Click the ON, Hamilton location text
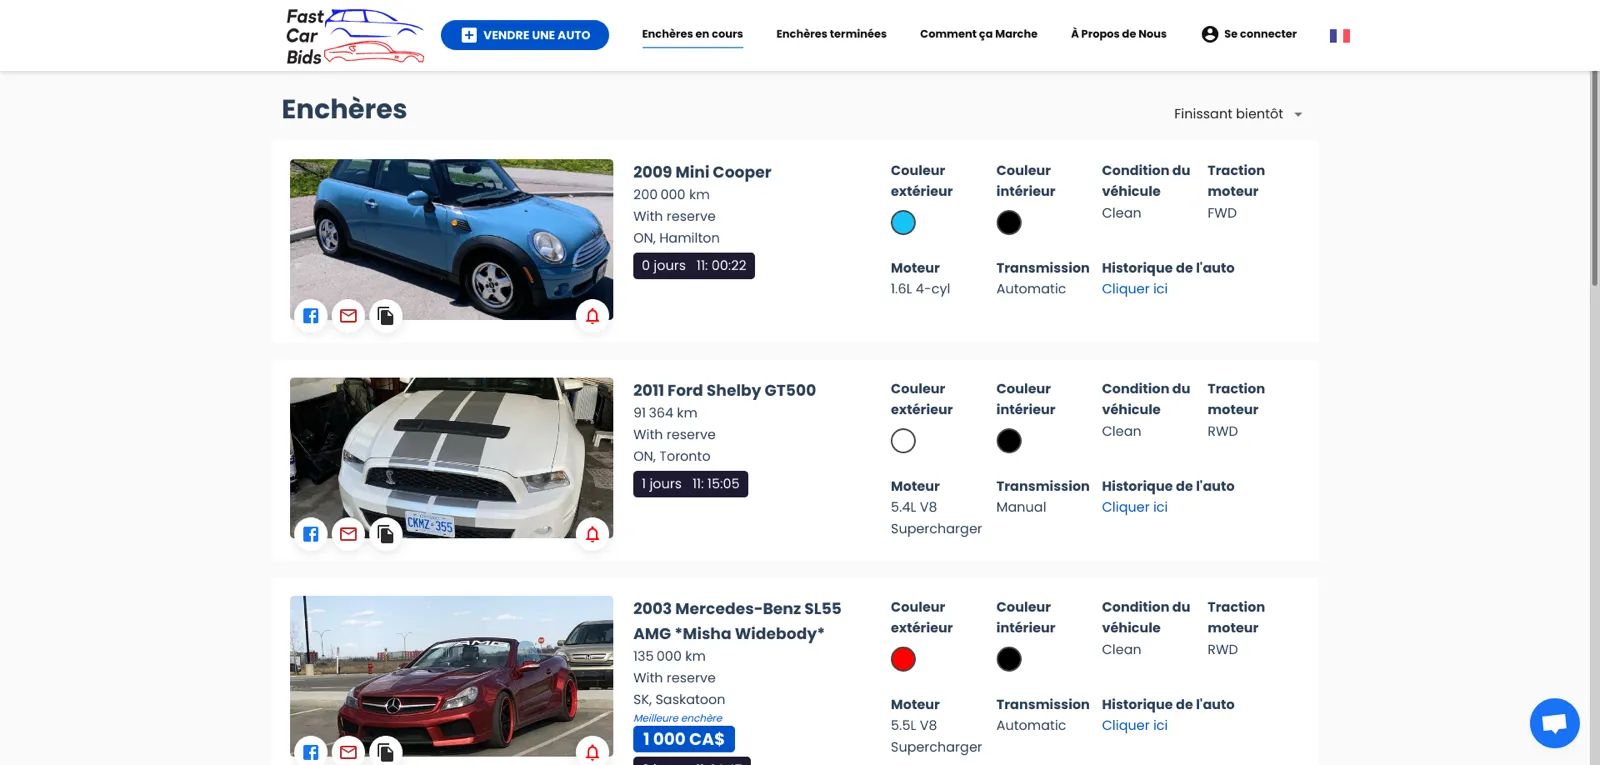 point(676,238)
